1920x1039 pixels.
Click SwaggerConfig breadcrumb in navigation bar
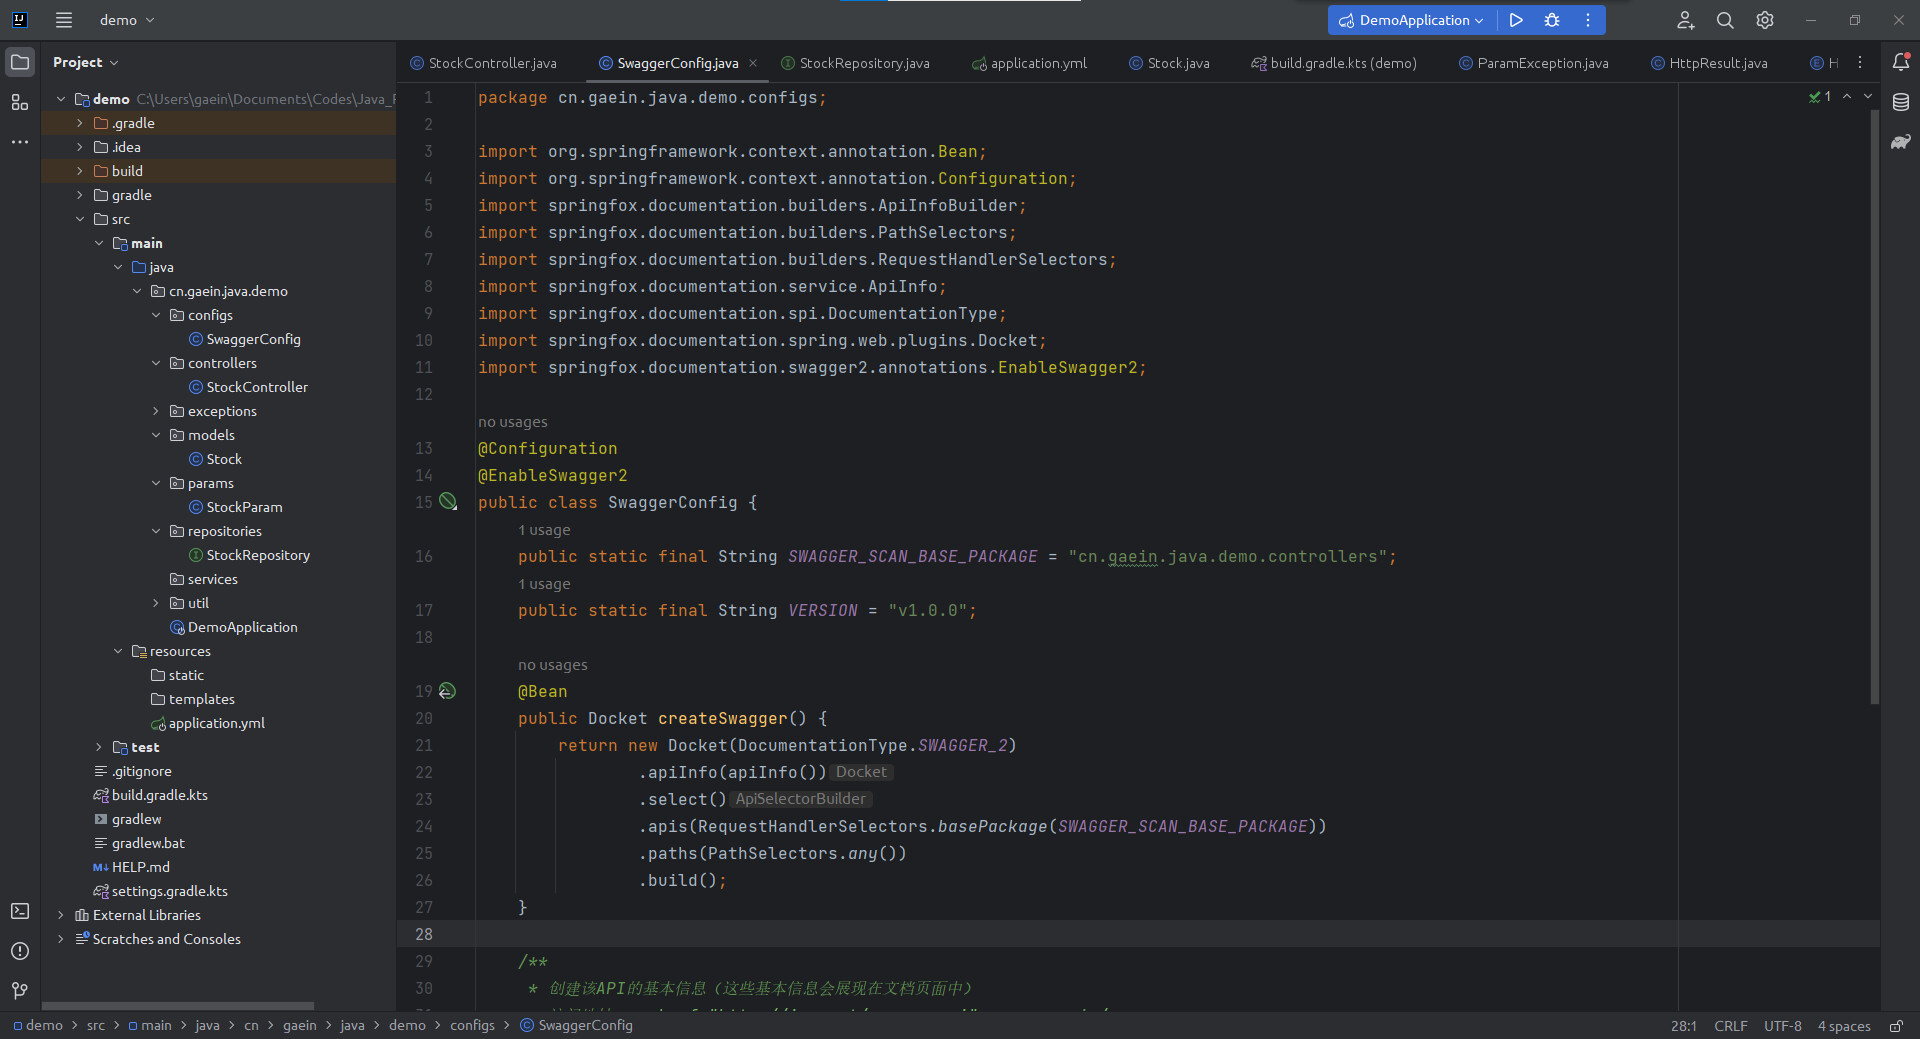tap(576, 1025)
